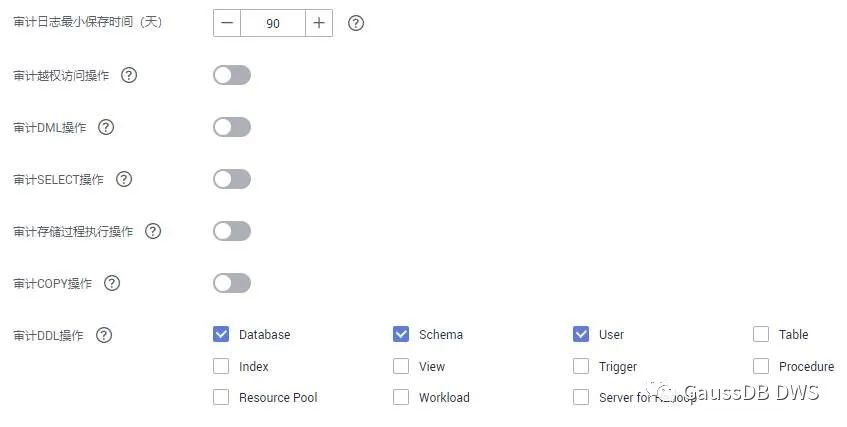Click help icon next to 审计COPY操作

click(x=112, y=283)
